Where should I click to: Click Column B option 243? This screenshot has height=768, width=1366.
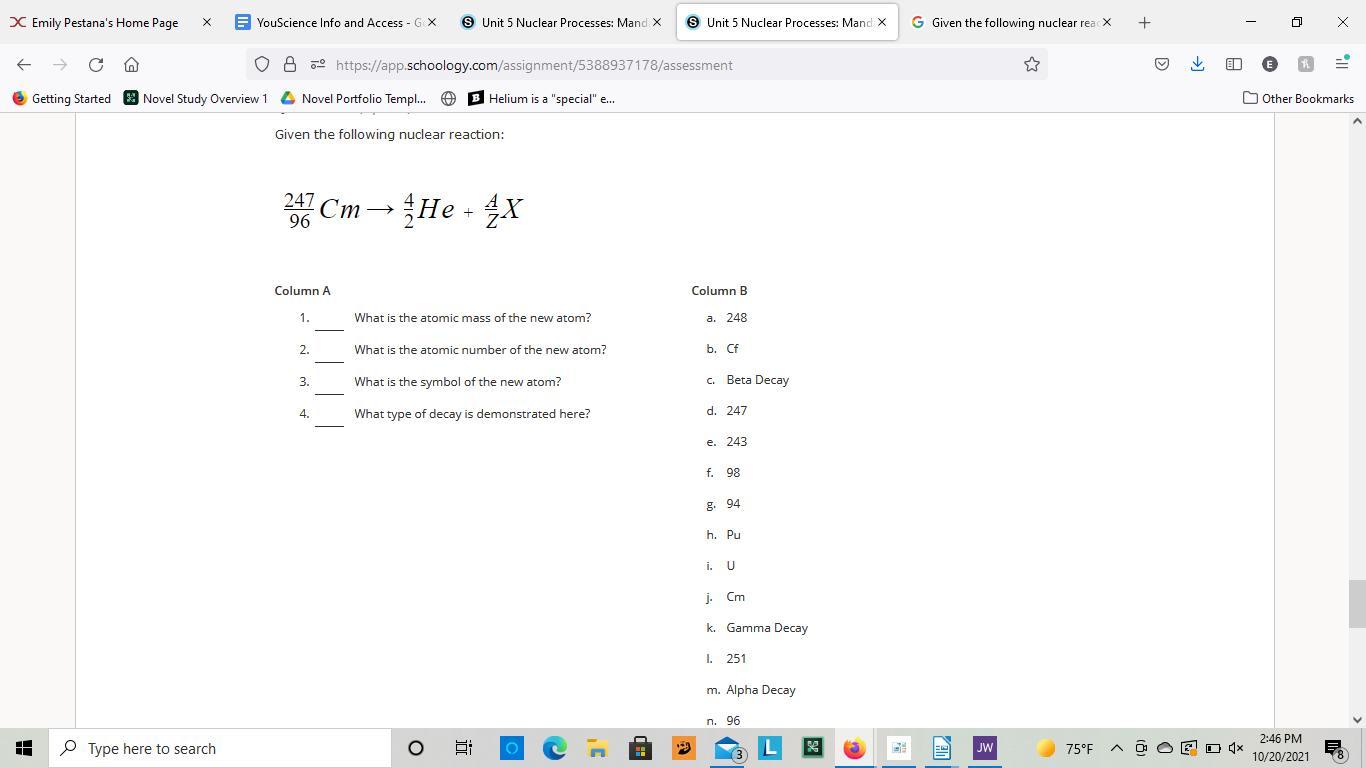[x=736, y=442]
